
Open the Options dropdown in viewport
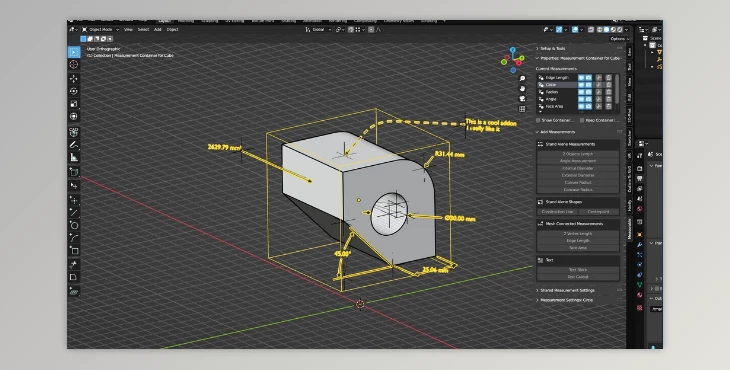(619, 39)
